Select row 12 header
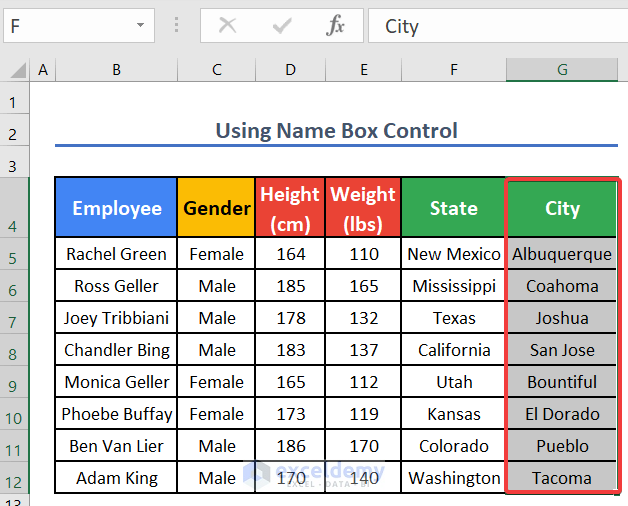This screenshot has width=628, height=506. (x=14, y=478)
